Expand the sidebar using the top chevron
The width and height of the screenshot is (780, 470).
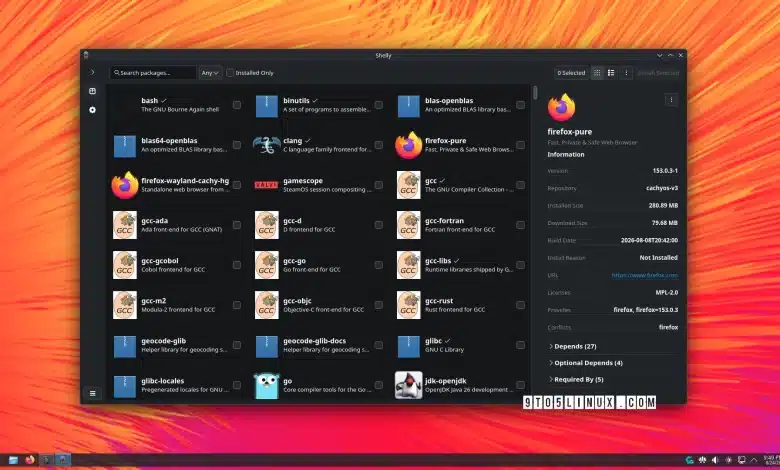click(92, 73)
